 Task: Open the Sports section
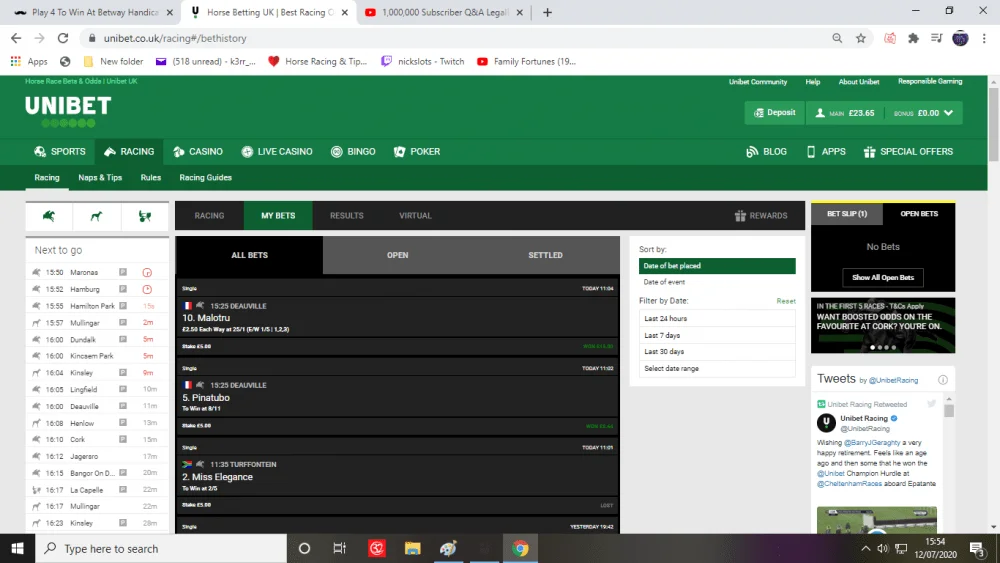point(60,152)
